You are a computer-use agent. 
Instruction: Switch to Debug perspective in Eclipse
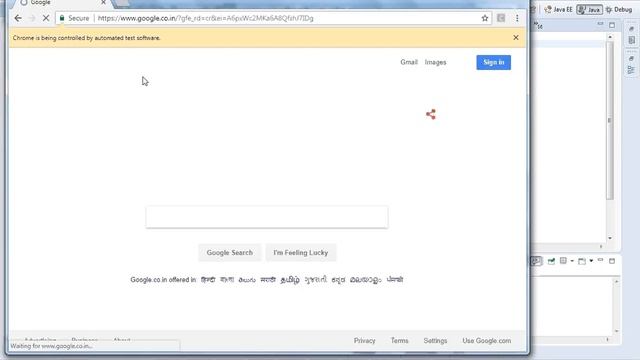[619, 9]
